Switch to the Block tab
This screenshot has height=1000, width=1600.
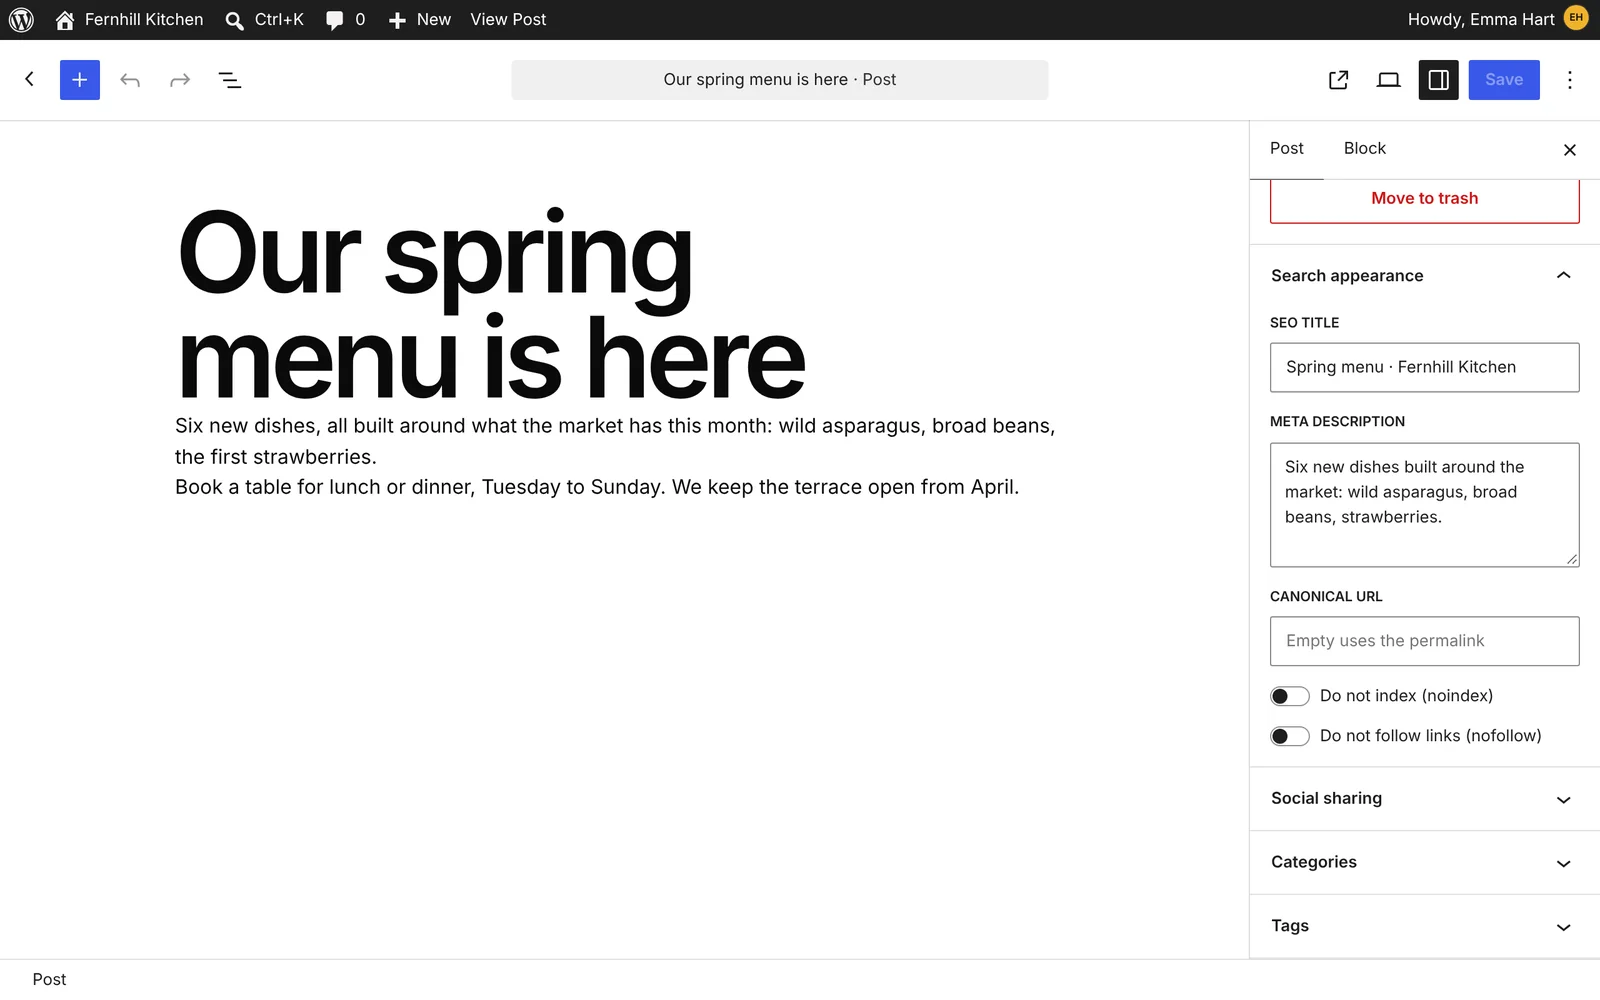(x=1365, y=149)
